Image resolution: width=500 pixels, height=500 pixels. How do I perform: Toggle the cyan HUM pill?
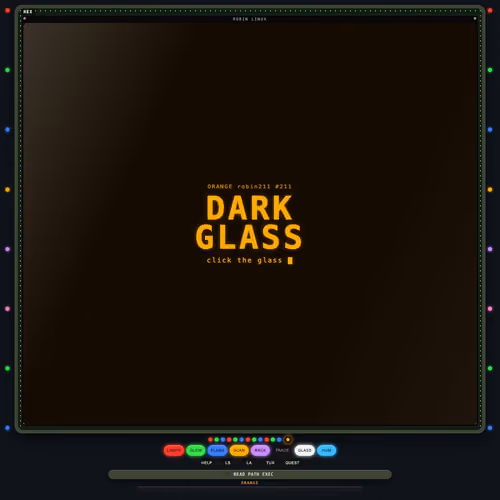click(326, 450)
